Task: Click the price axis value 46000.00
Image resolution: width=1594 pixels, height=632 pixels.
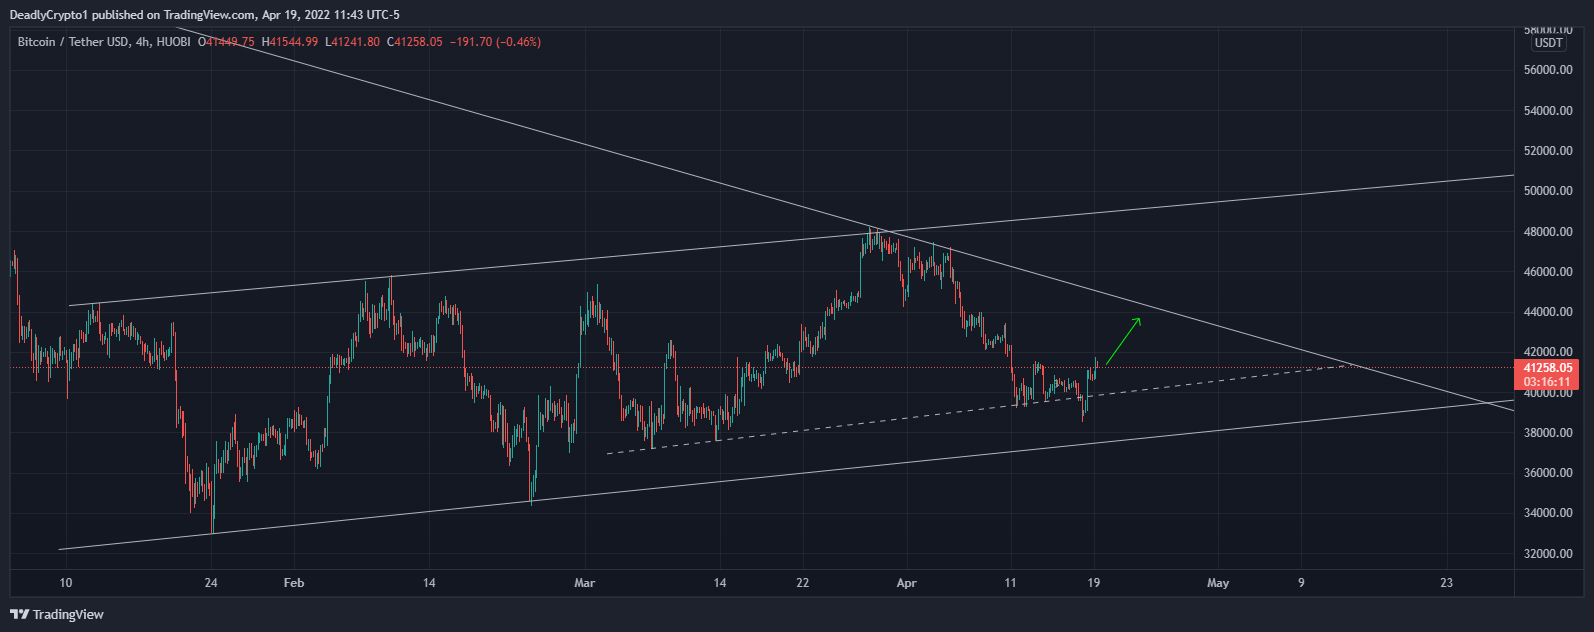Action: 1549,272
